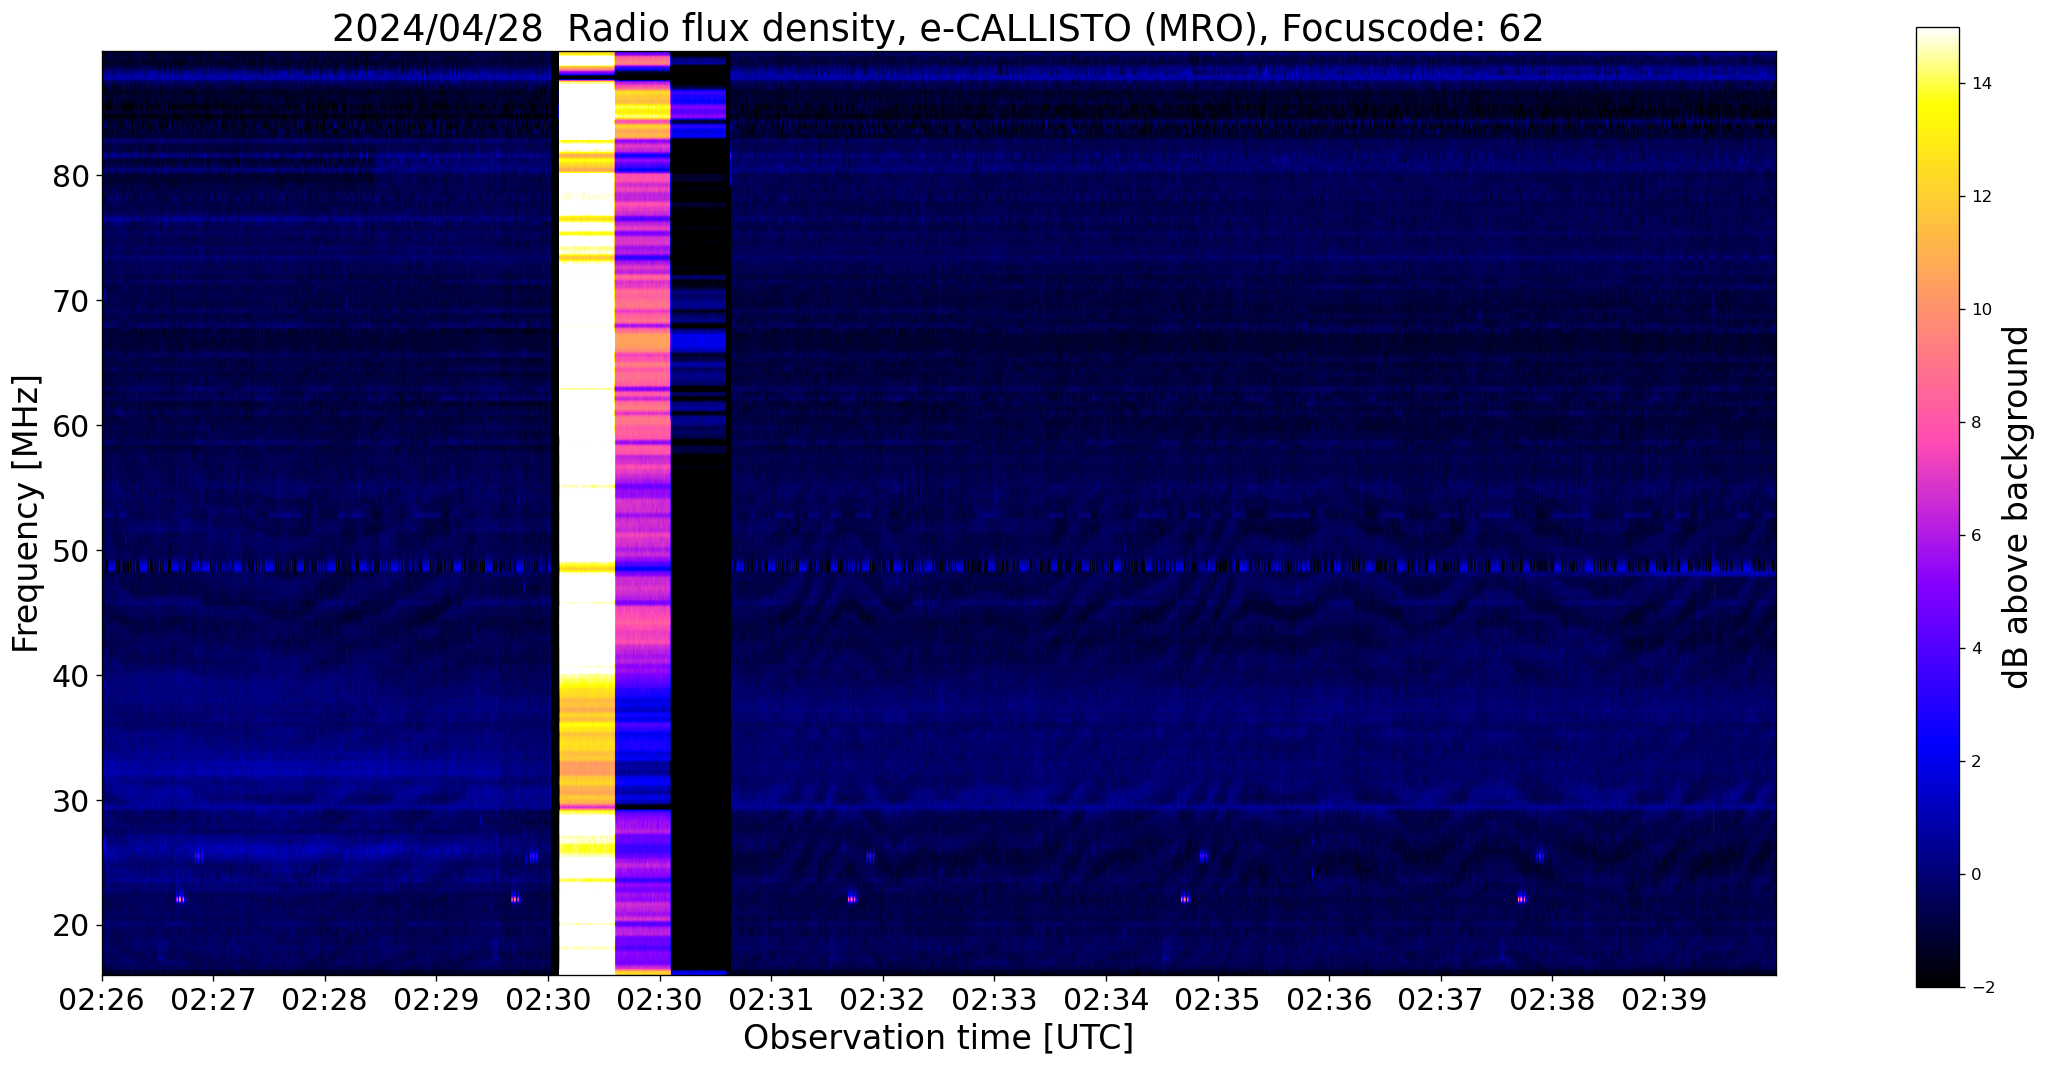Screen dimensions: 2047x1067
Task: Click the 02:32 time tick label
Action: 883,999
